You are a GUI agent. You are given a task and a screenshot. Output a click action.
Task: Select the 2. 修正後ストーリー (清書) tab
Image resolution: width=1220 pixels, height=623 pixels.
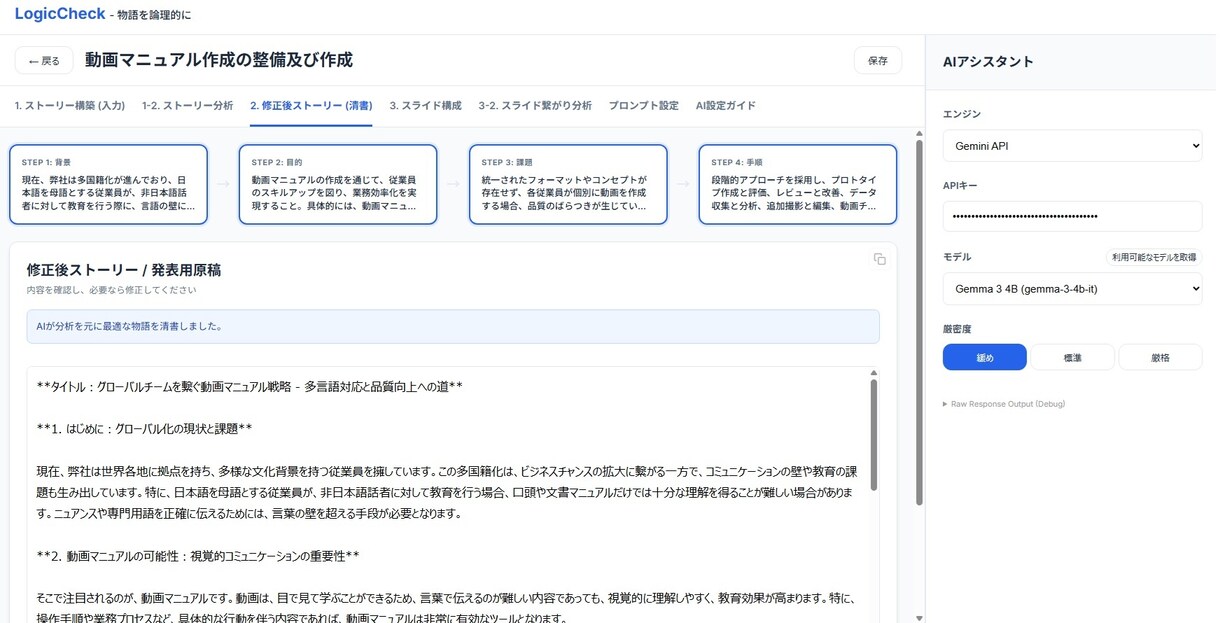pyautogui.click(x=311, y=106)
